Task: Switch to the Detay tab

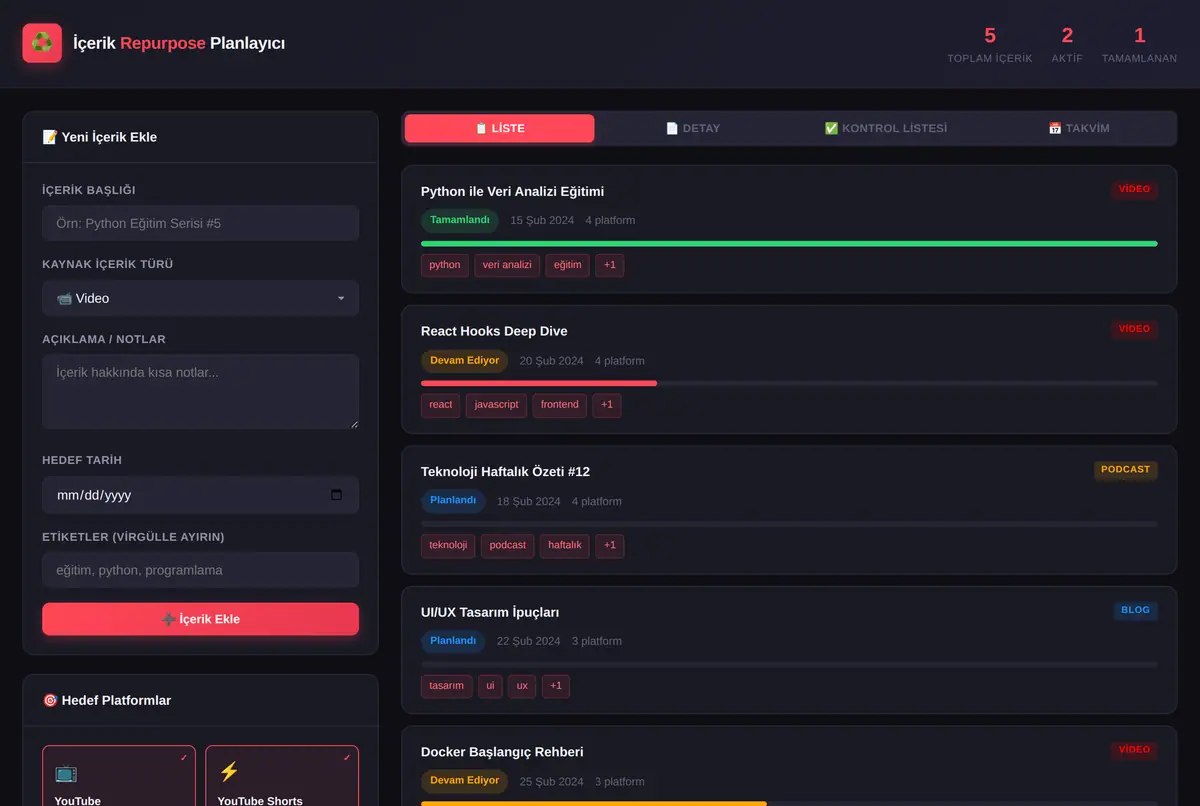Action: click(x=693, y=128)
